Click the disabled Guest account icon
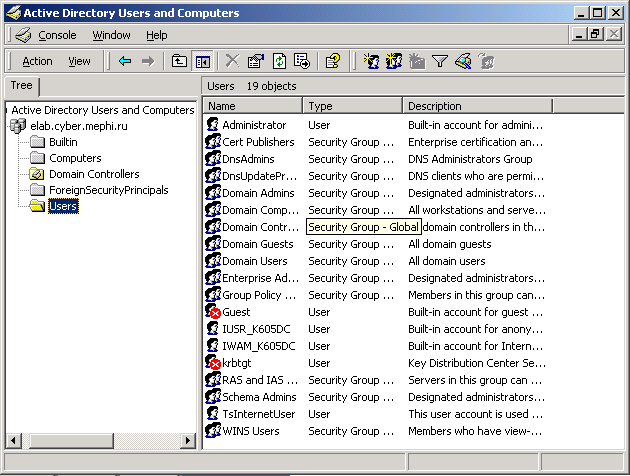The height and width of the screenshot is (476, 630). pos(213,312)
